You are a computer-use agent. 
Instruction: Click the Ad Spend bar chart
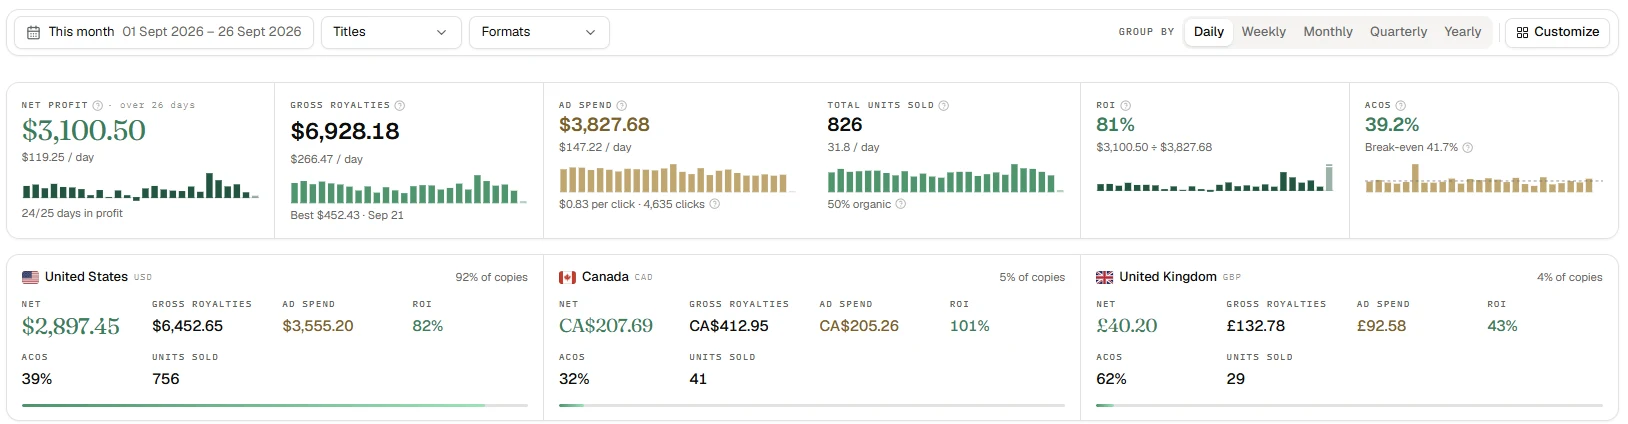(677, 178)
